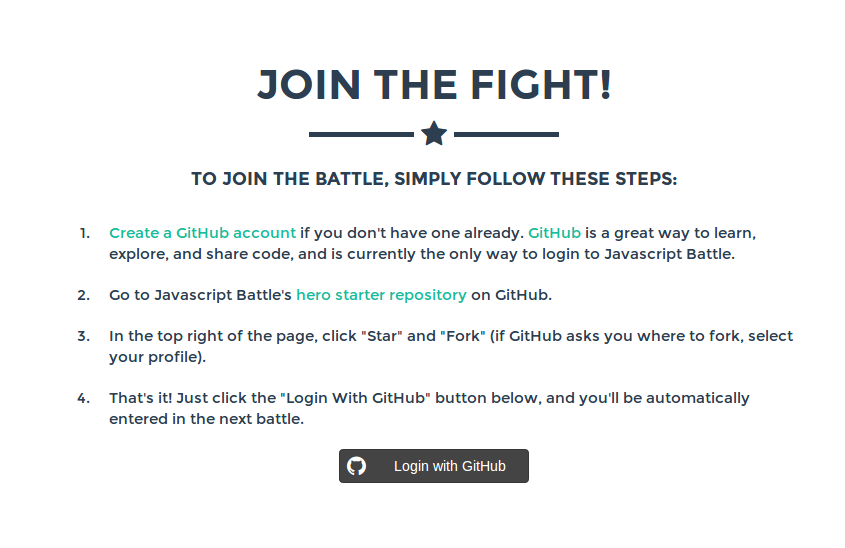The image size is (845, 548).
Task: Click list number "3." in the steps
Action: [x=84, y=336]
